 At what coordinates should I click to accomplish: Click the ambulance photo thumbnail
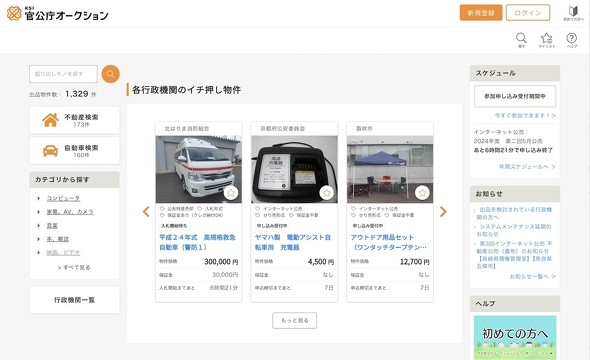point(199,169)
